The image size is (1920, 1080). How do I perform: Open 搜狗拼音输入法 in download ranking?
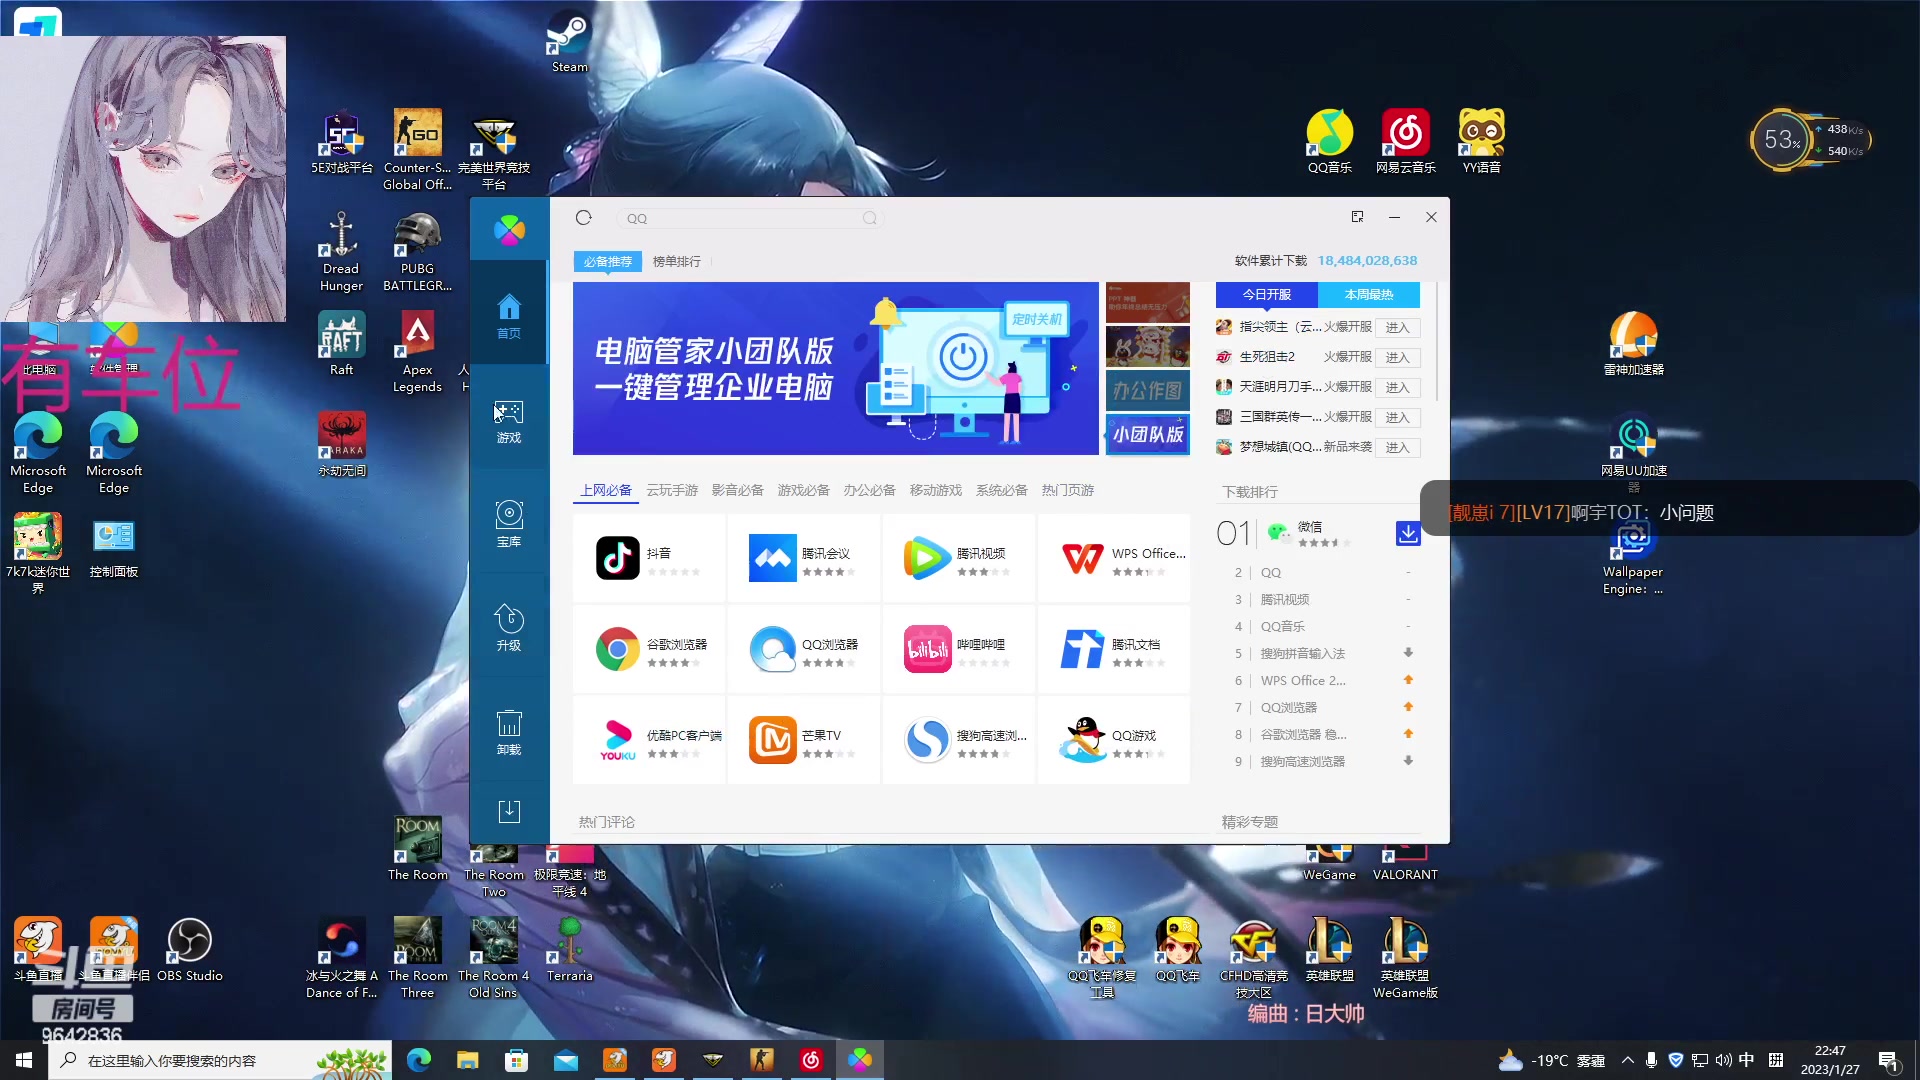click(x=1303, y=653)
